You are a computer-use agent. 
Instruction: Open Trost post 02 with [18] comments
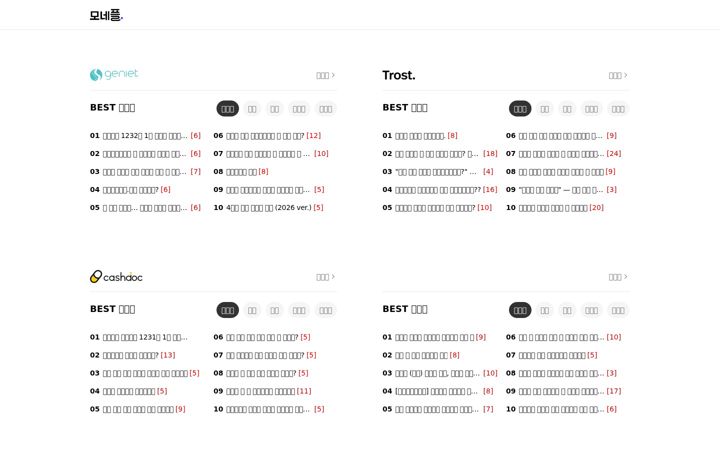coord(440,153)
